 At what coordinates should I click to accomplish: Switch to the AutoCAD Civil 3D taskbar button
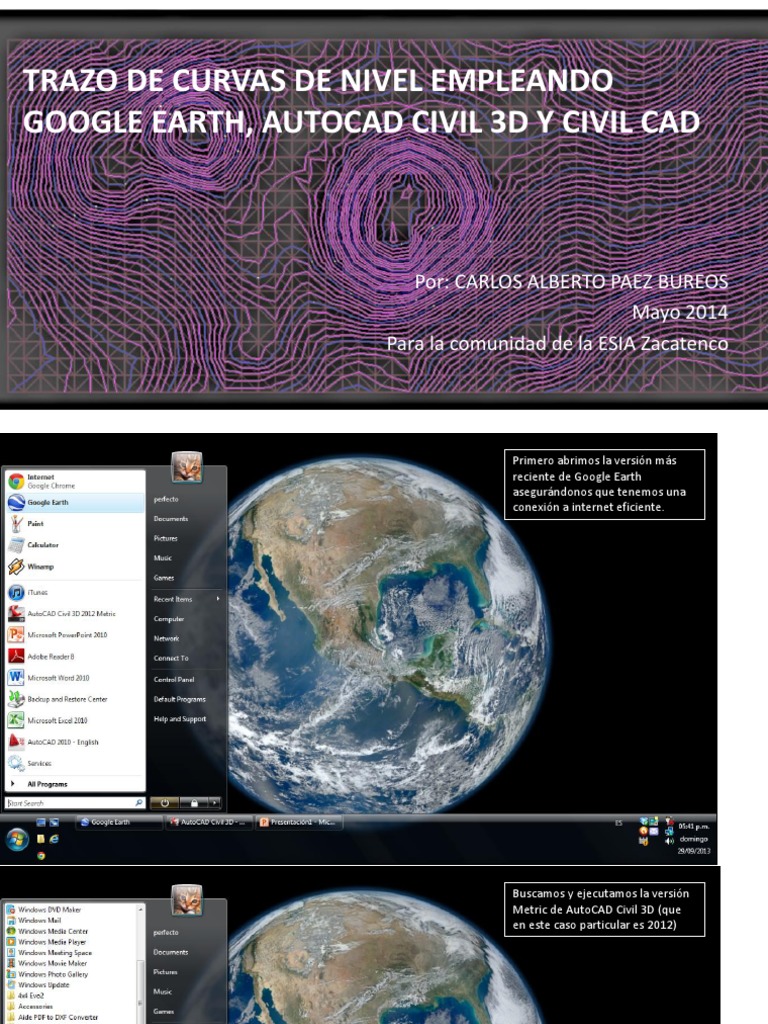coord(209,822)
